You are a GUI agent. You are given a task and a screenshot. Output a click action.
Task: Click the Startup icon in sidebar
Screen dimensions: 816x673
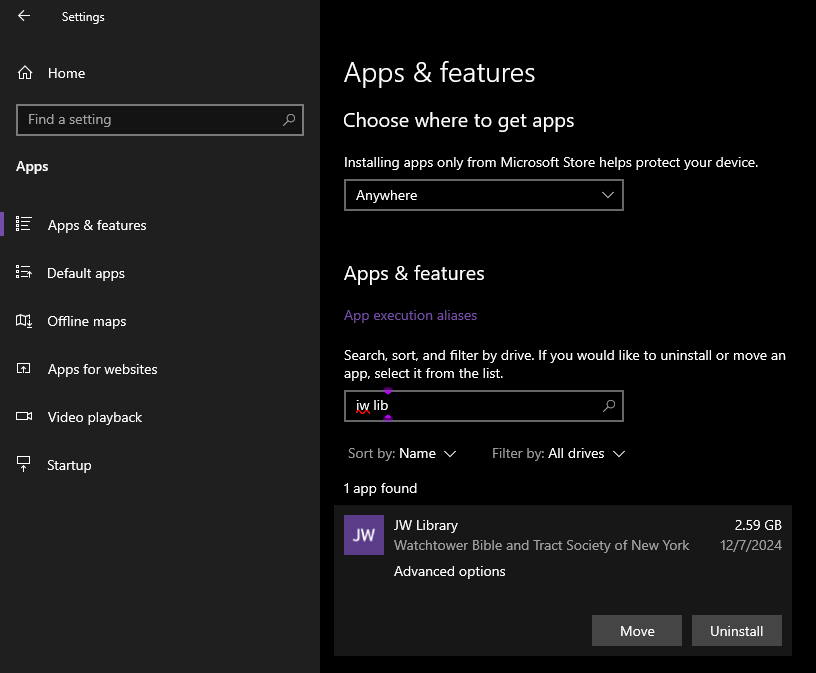point(23,464)
